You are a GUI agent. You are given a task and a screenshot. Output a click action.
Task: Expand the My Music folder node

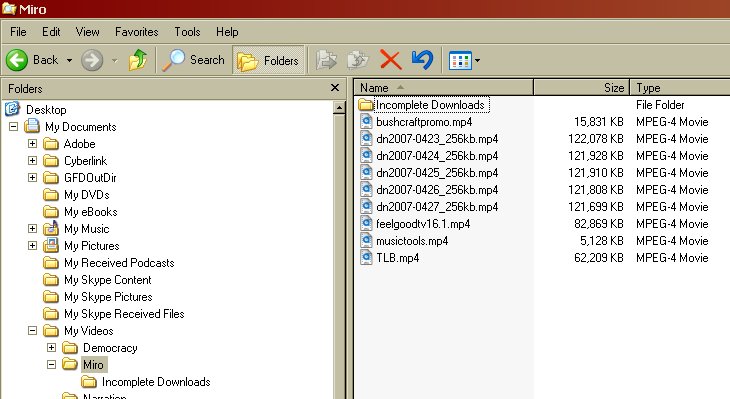point(32,229)
